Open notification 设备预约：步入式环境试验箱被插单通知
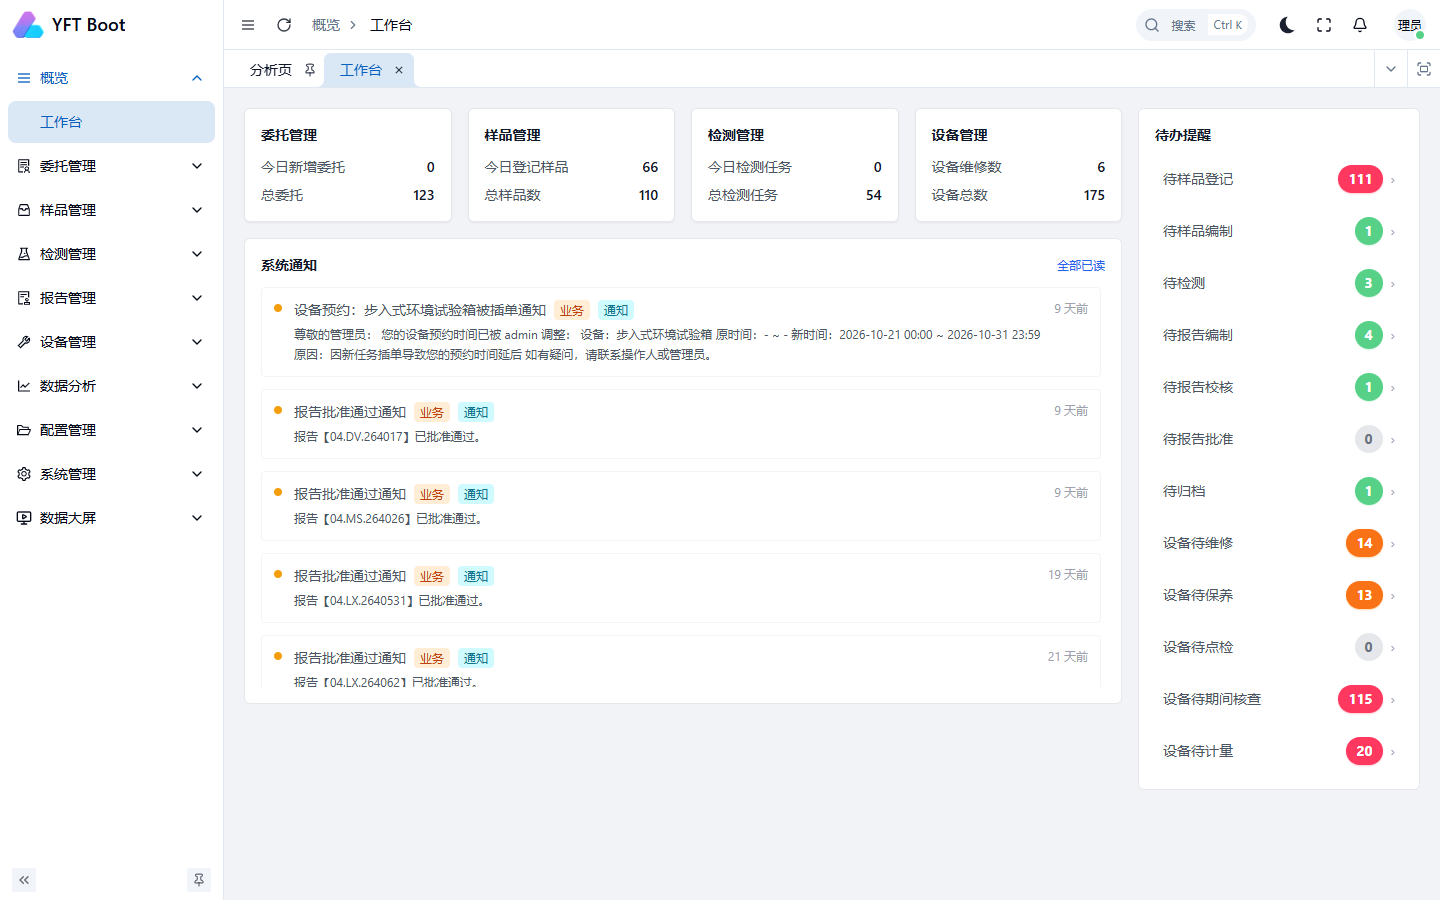 point(681,332)
